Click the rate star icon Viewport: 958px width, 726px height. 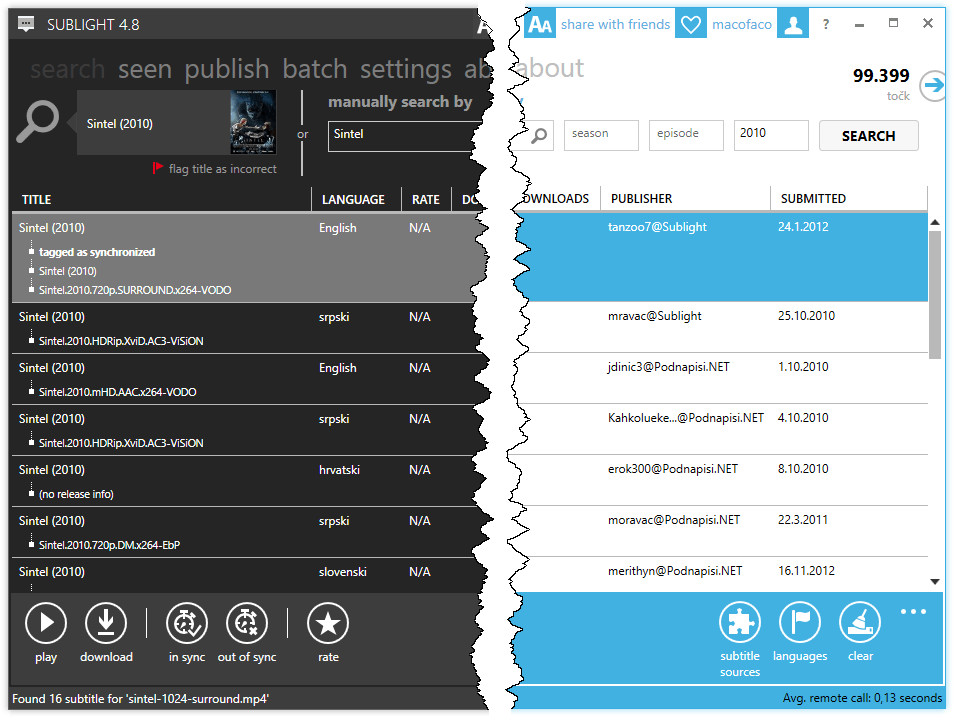[x=328, y=624]
